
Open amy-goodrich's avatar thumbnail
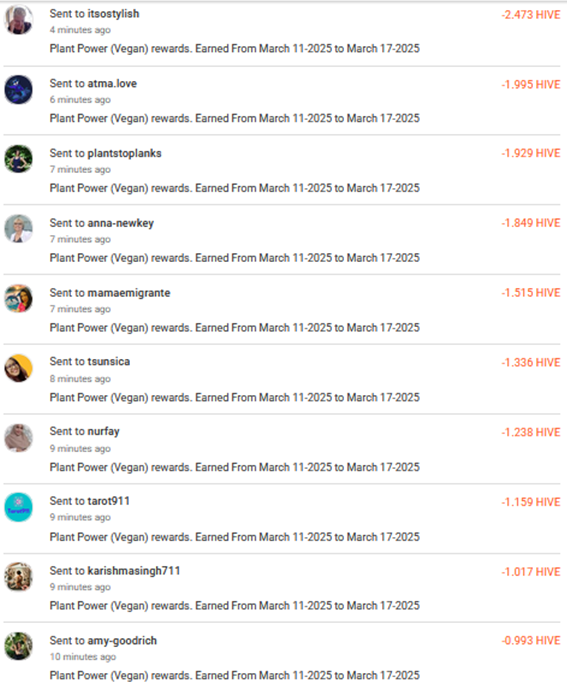tap(18, 646)
